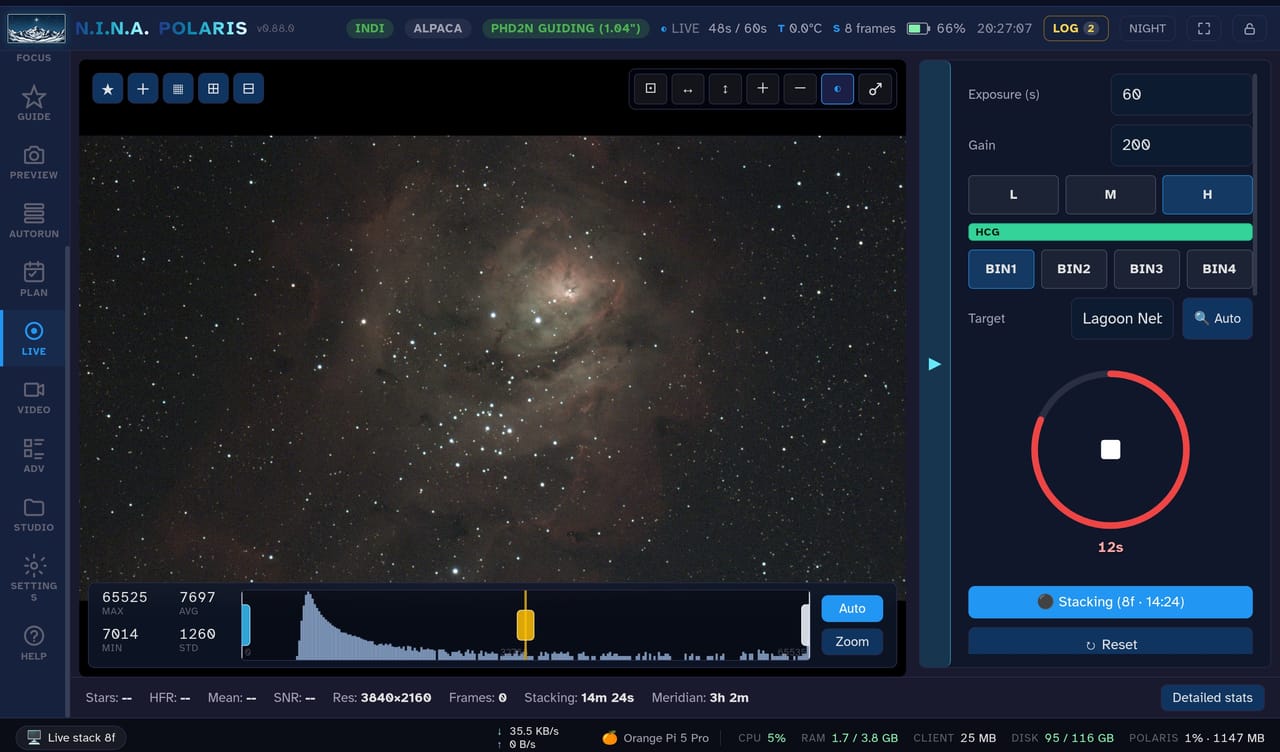Flip image horizontally
1280x752 pixels.
pyautogui.click(x=688, y=89)
